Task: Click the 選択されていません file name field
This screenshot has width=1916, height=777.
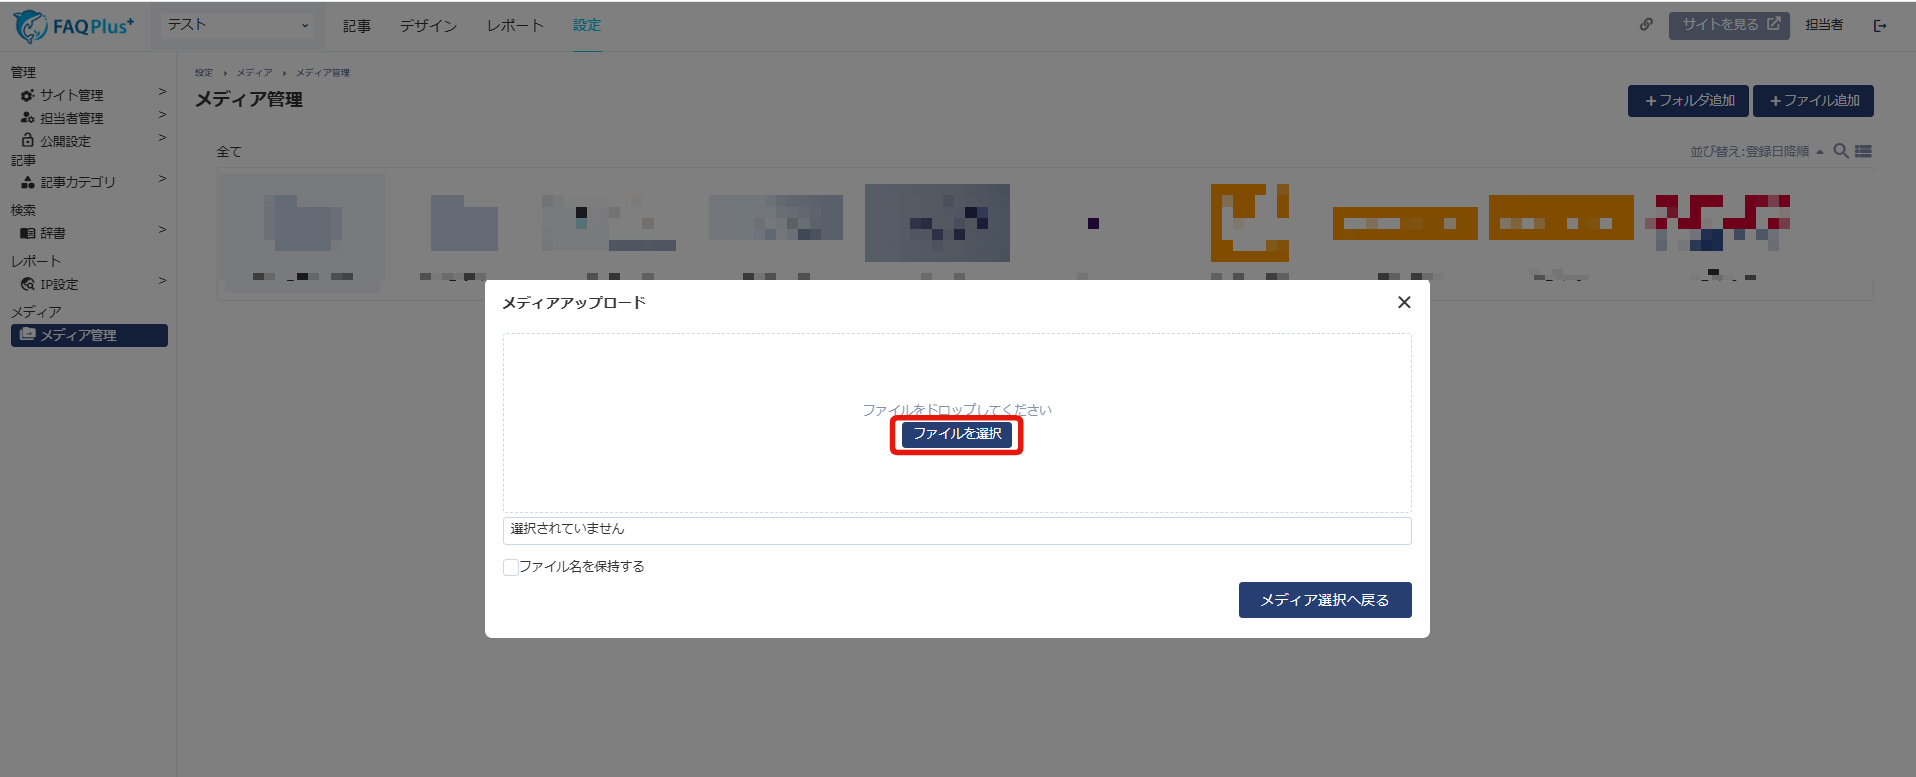Action: (x=957, y=530)
